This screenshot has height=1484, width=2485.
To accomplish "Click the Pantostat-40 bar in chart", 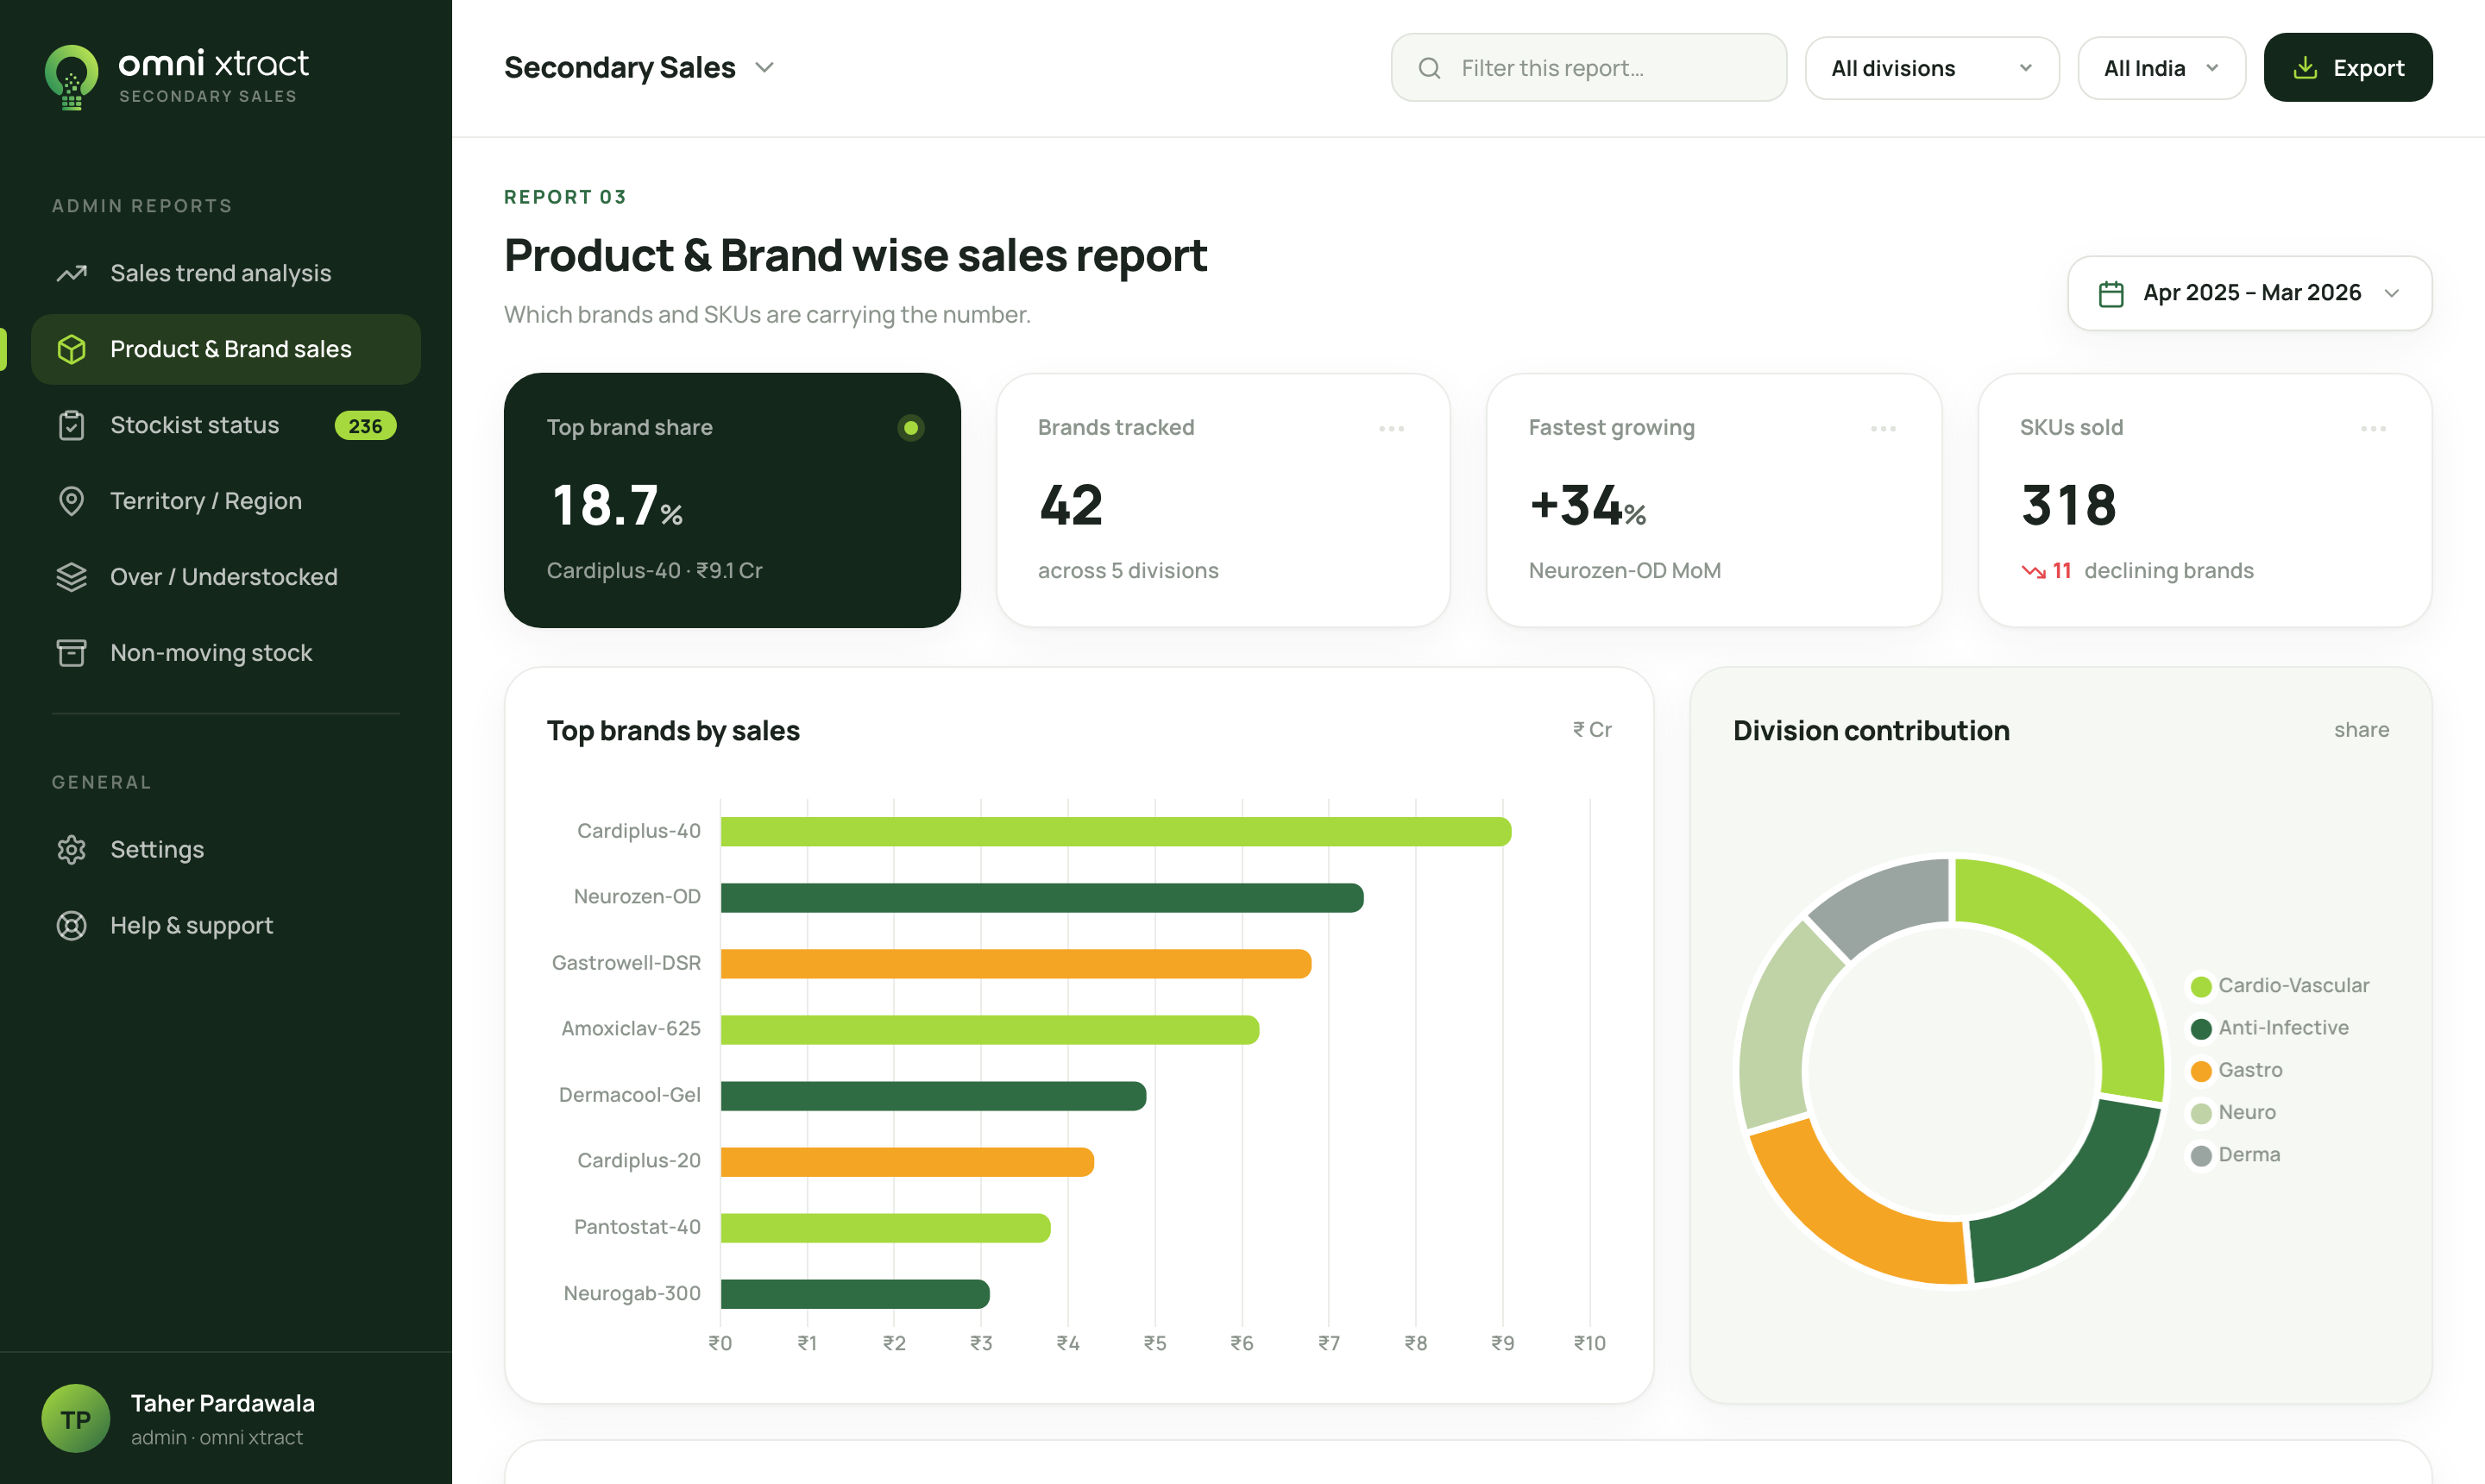I will [x=885, y=1228].
